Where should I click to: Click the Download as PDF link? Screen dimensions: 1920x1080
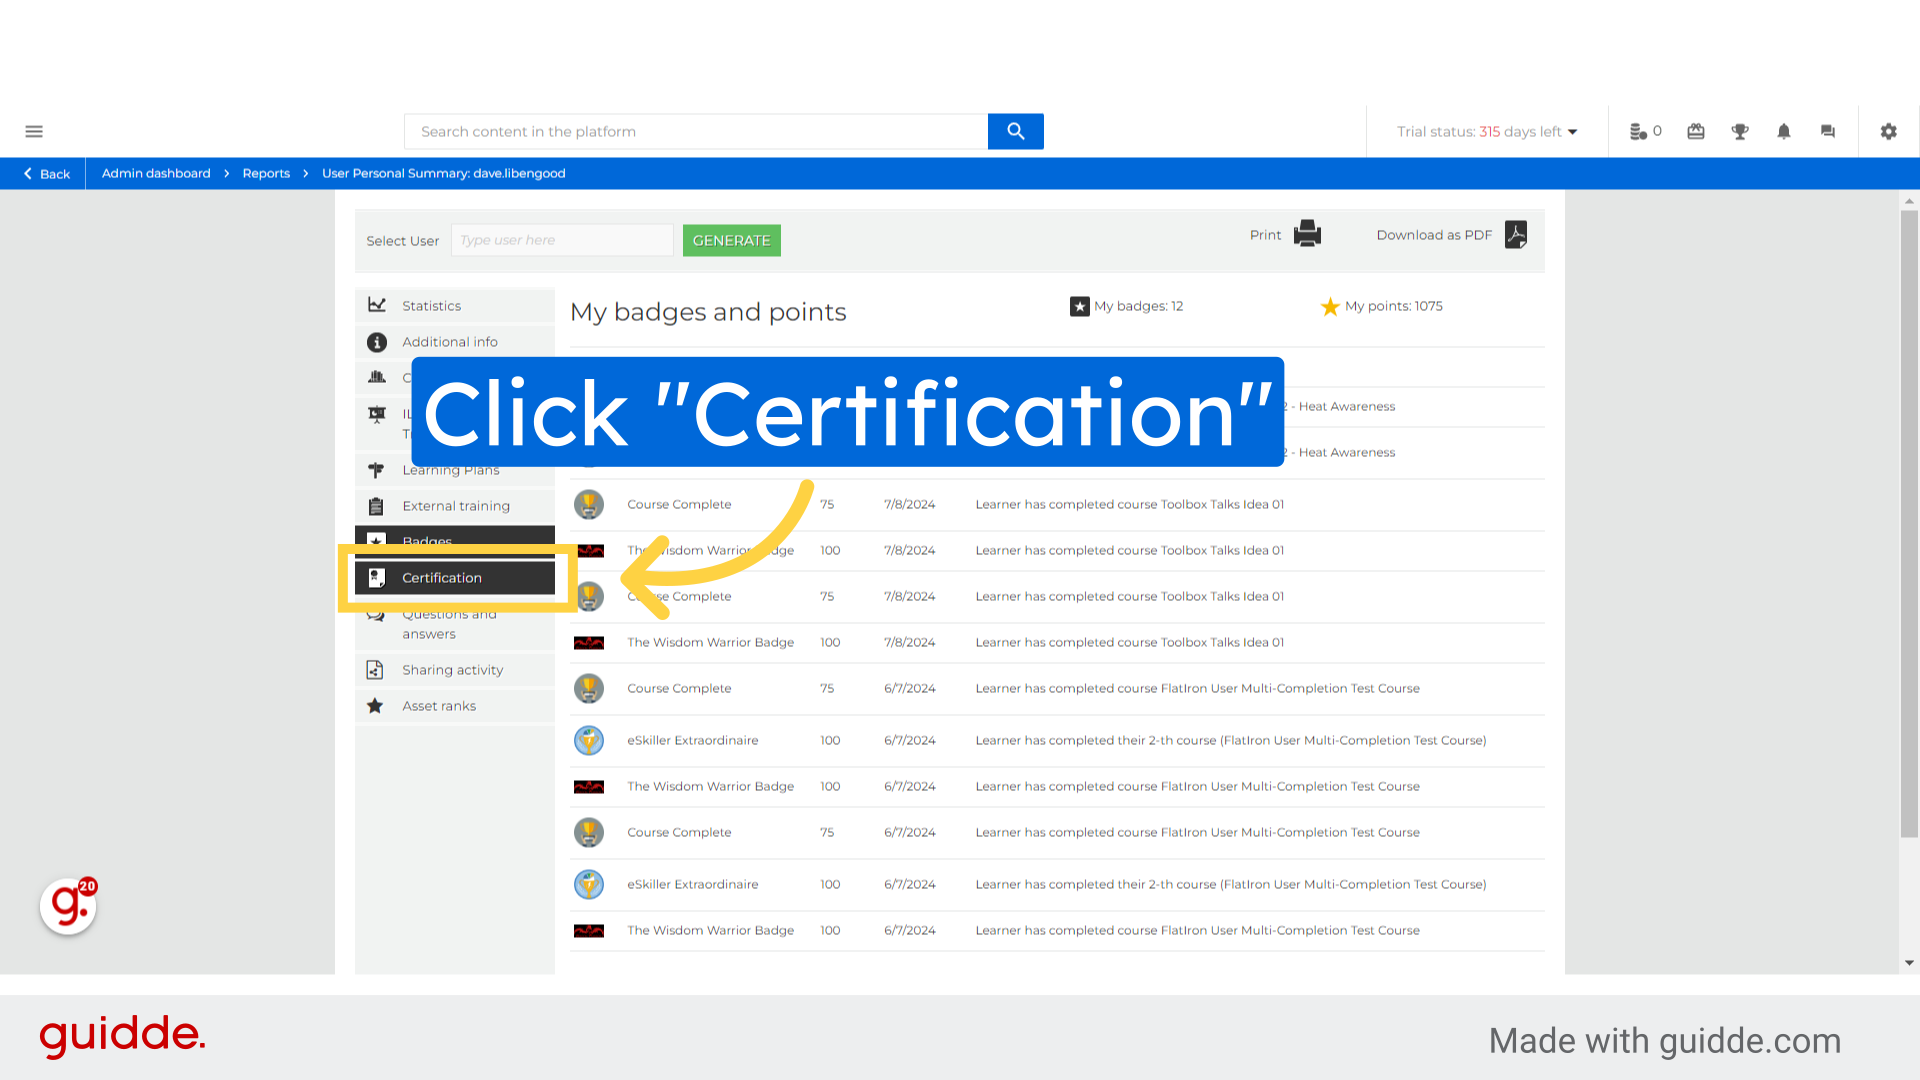1434,234
